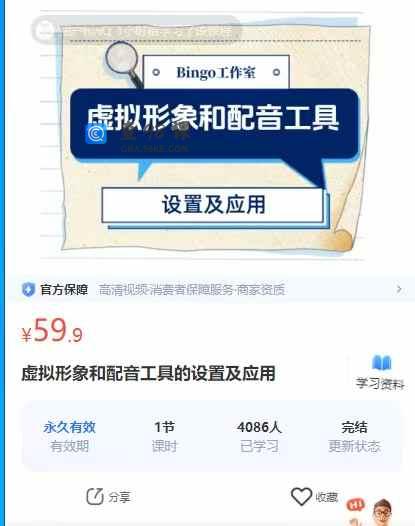Click the 官方保障 shield icon

[x=28, y=290]
